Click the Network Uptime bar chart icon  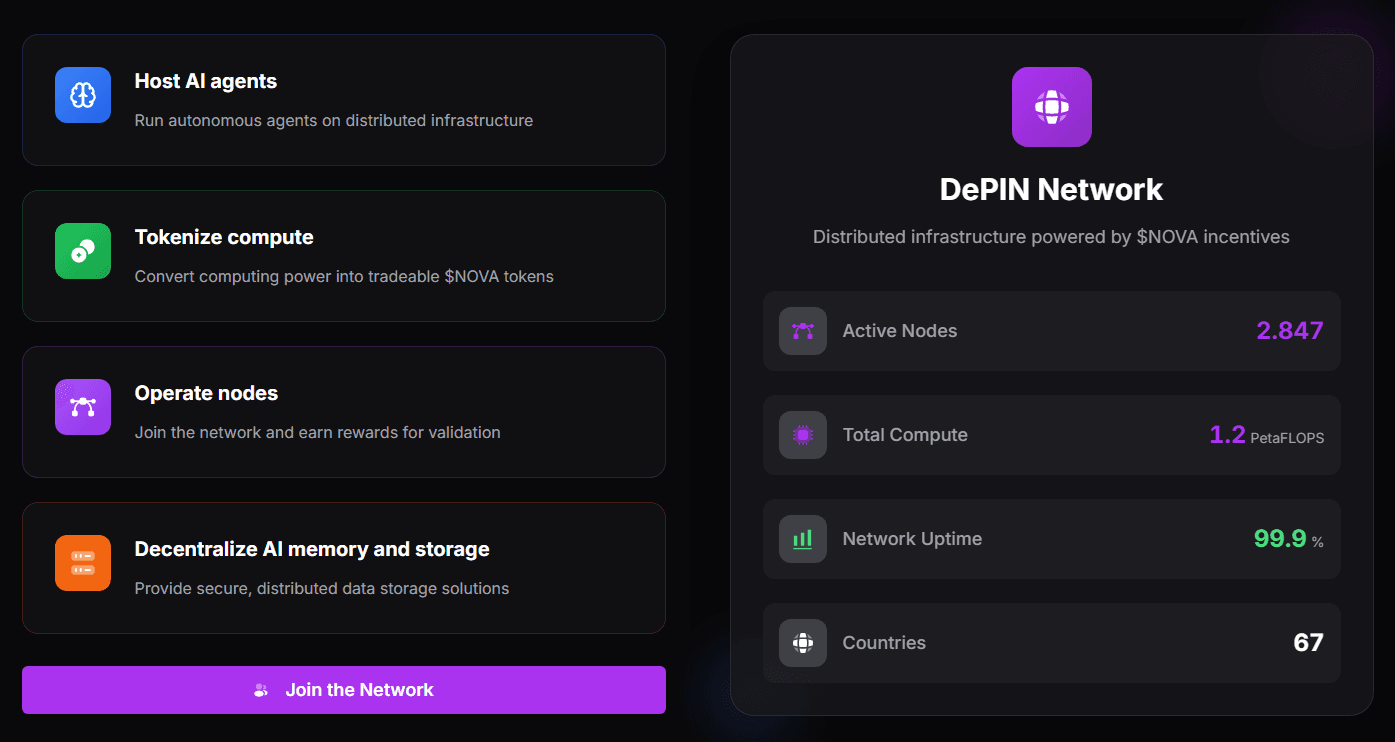pos(803,539)
